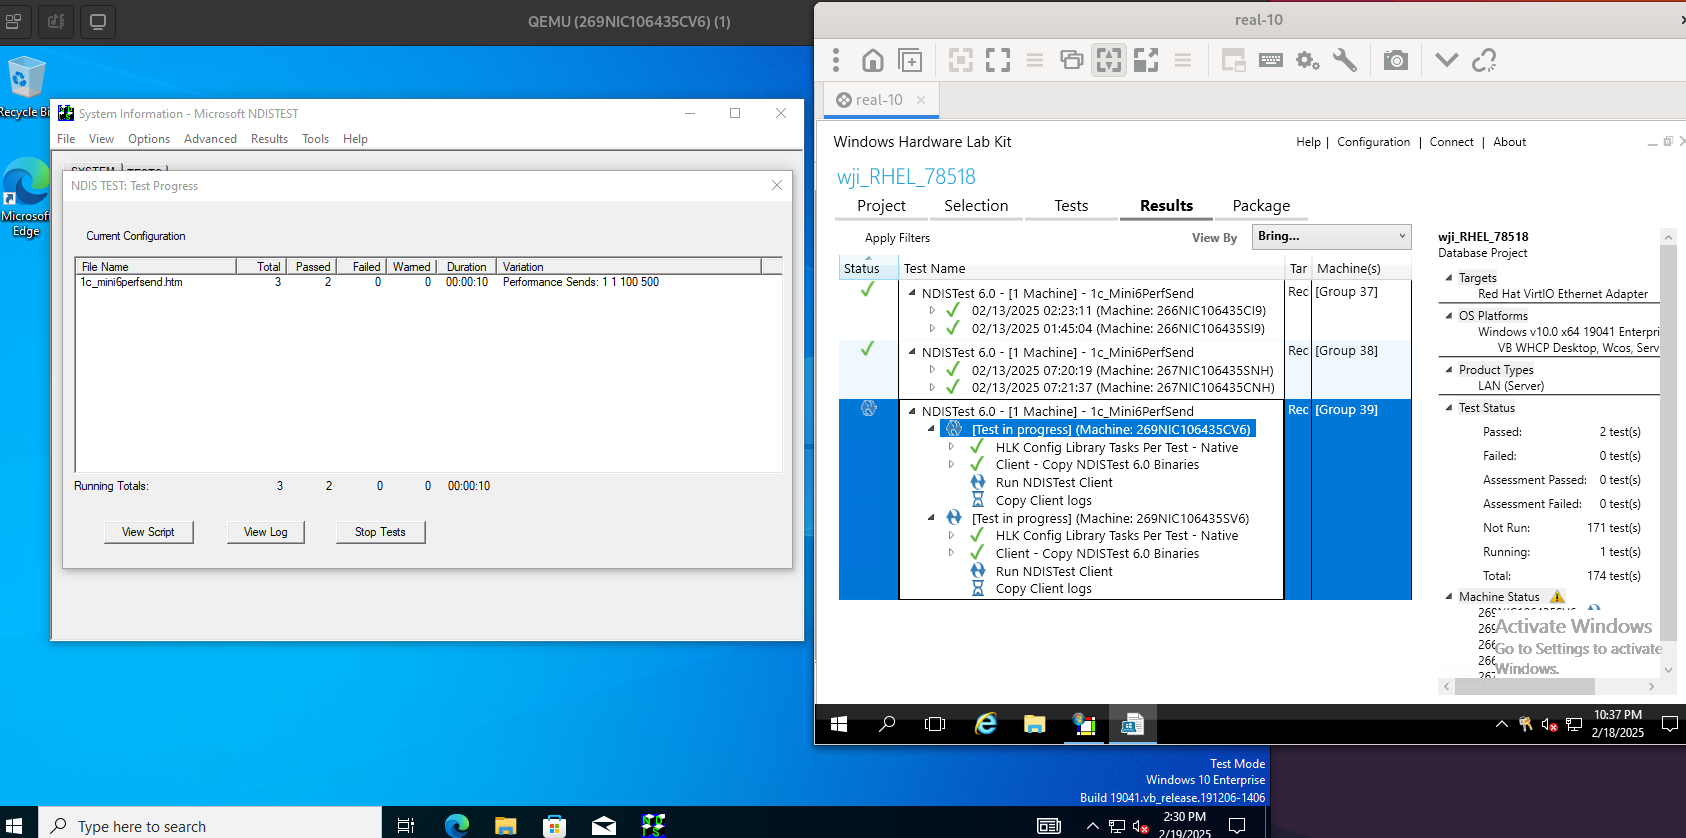Collapse the Test Status section

1449,407
